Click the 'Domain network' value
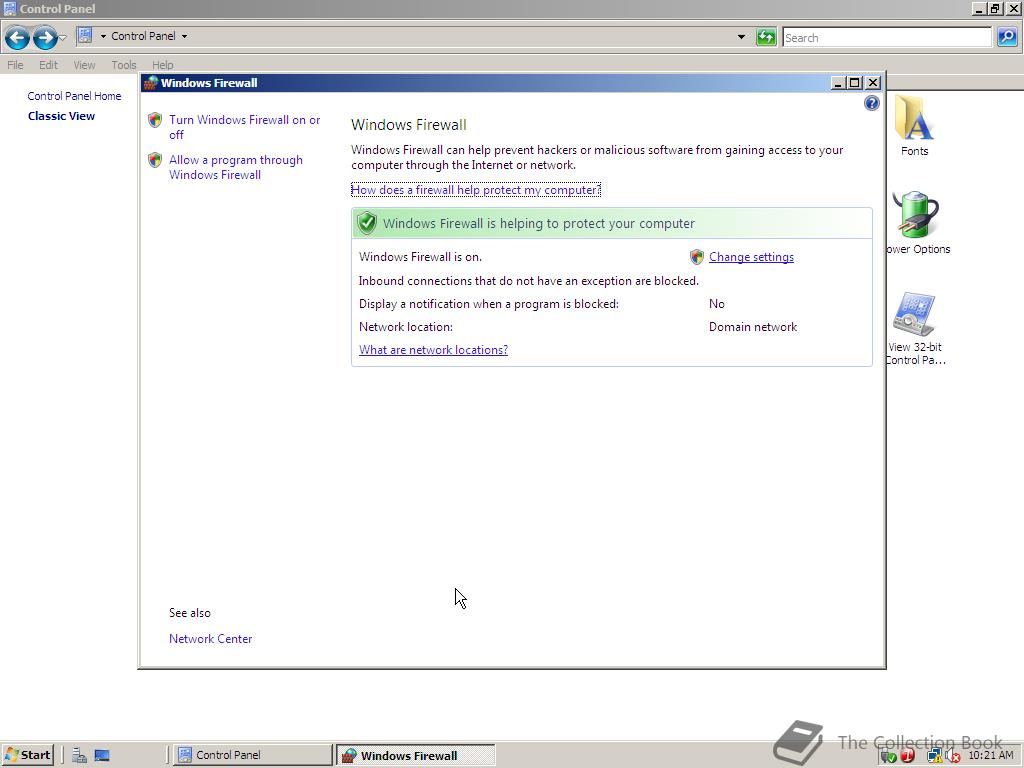 point(753,327)
